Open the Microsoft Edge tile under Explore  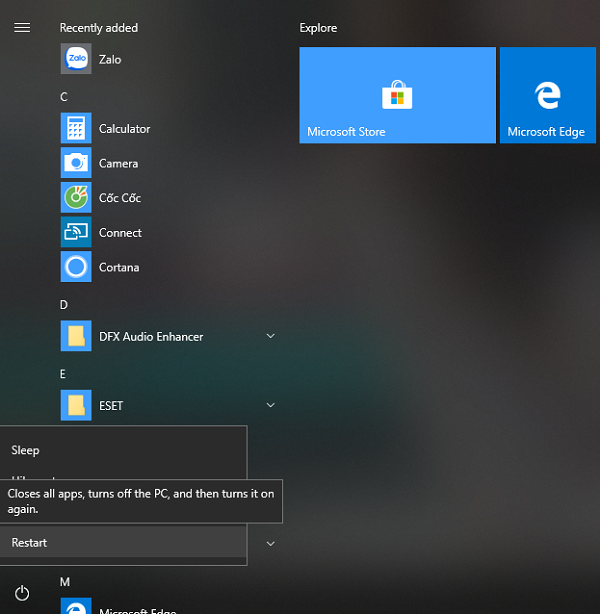[x=547, y=95]
